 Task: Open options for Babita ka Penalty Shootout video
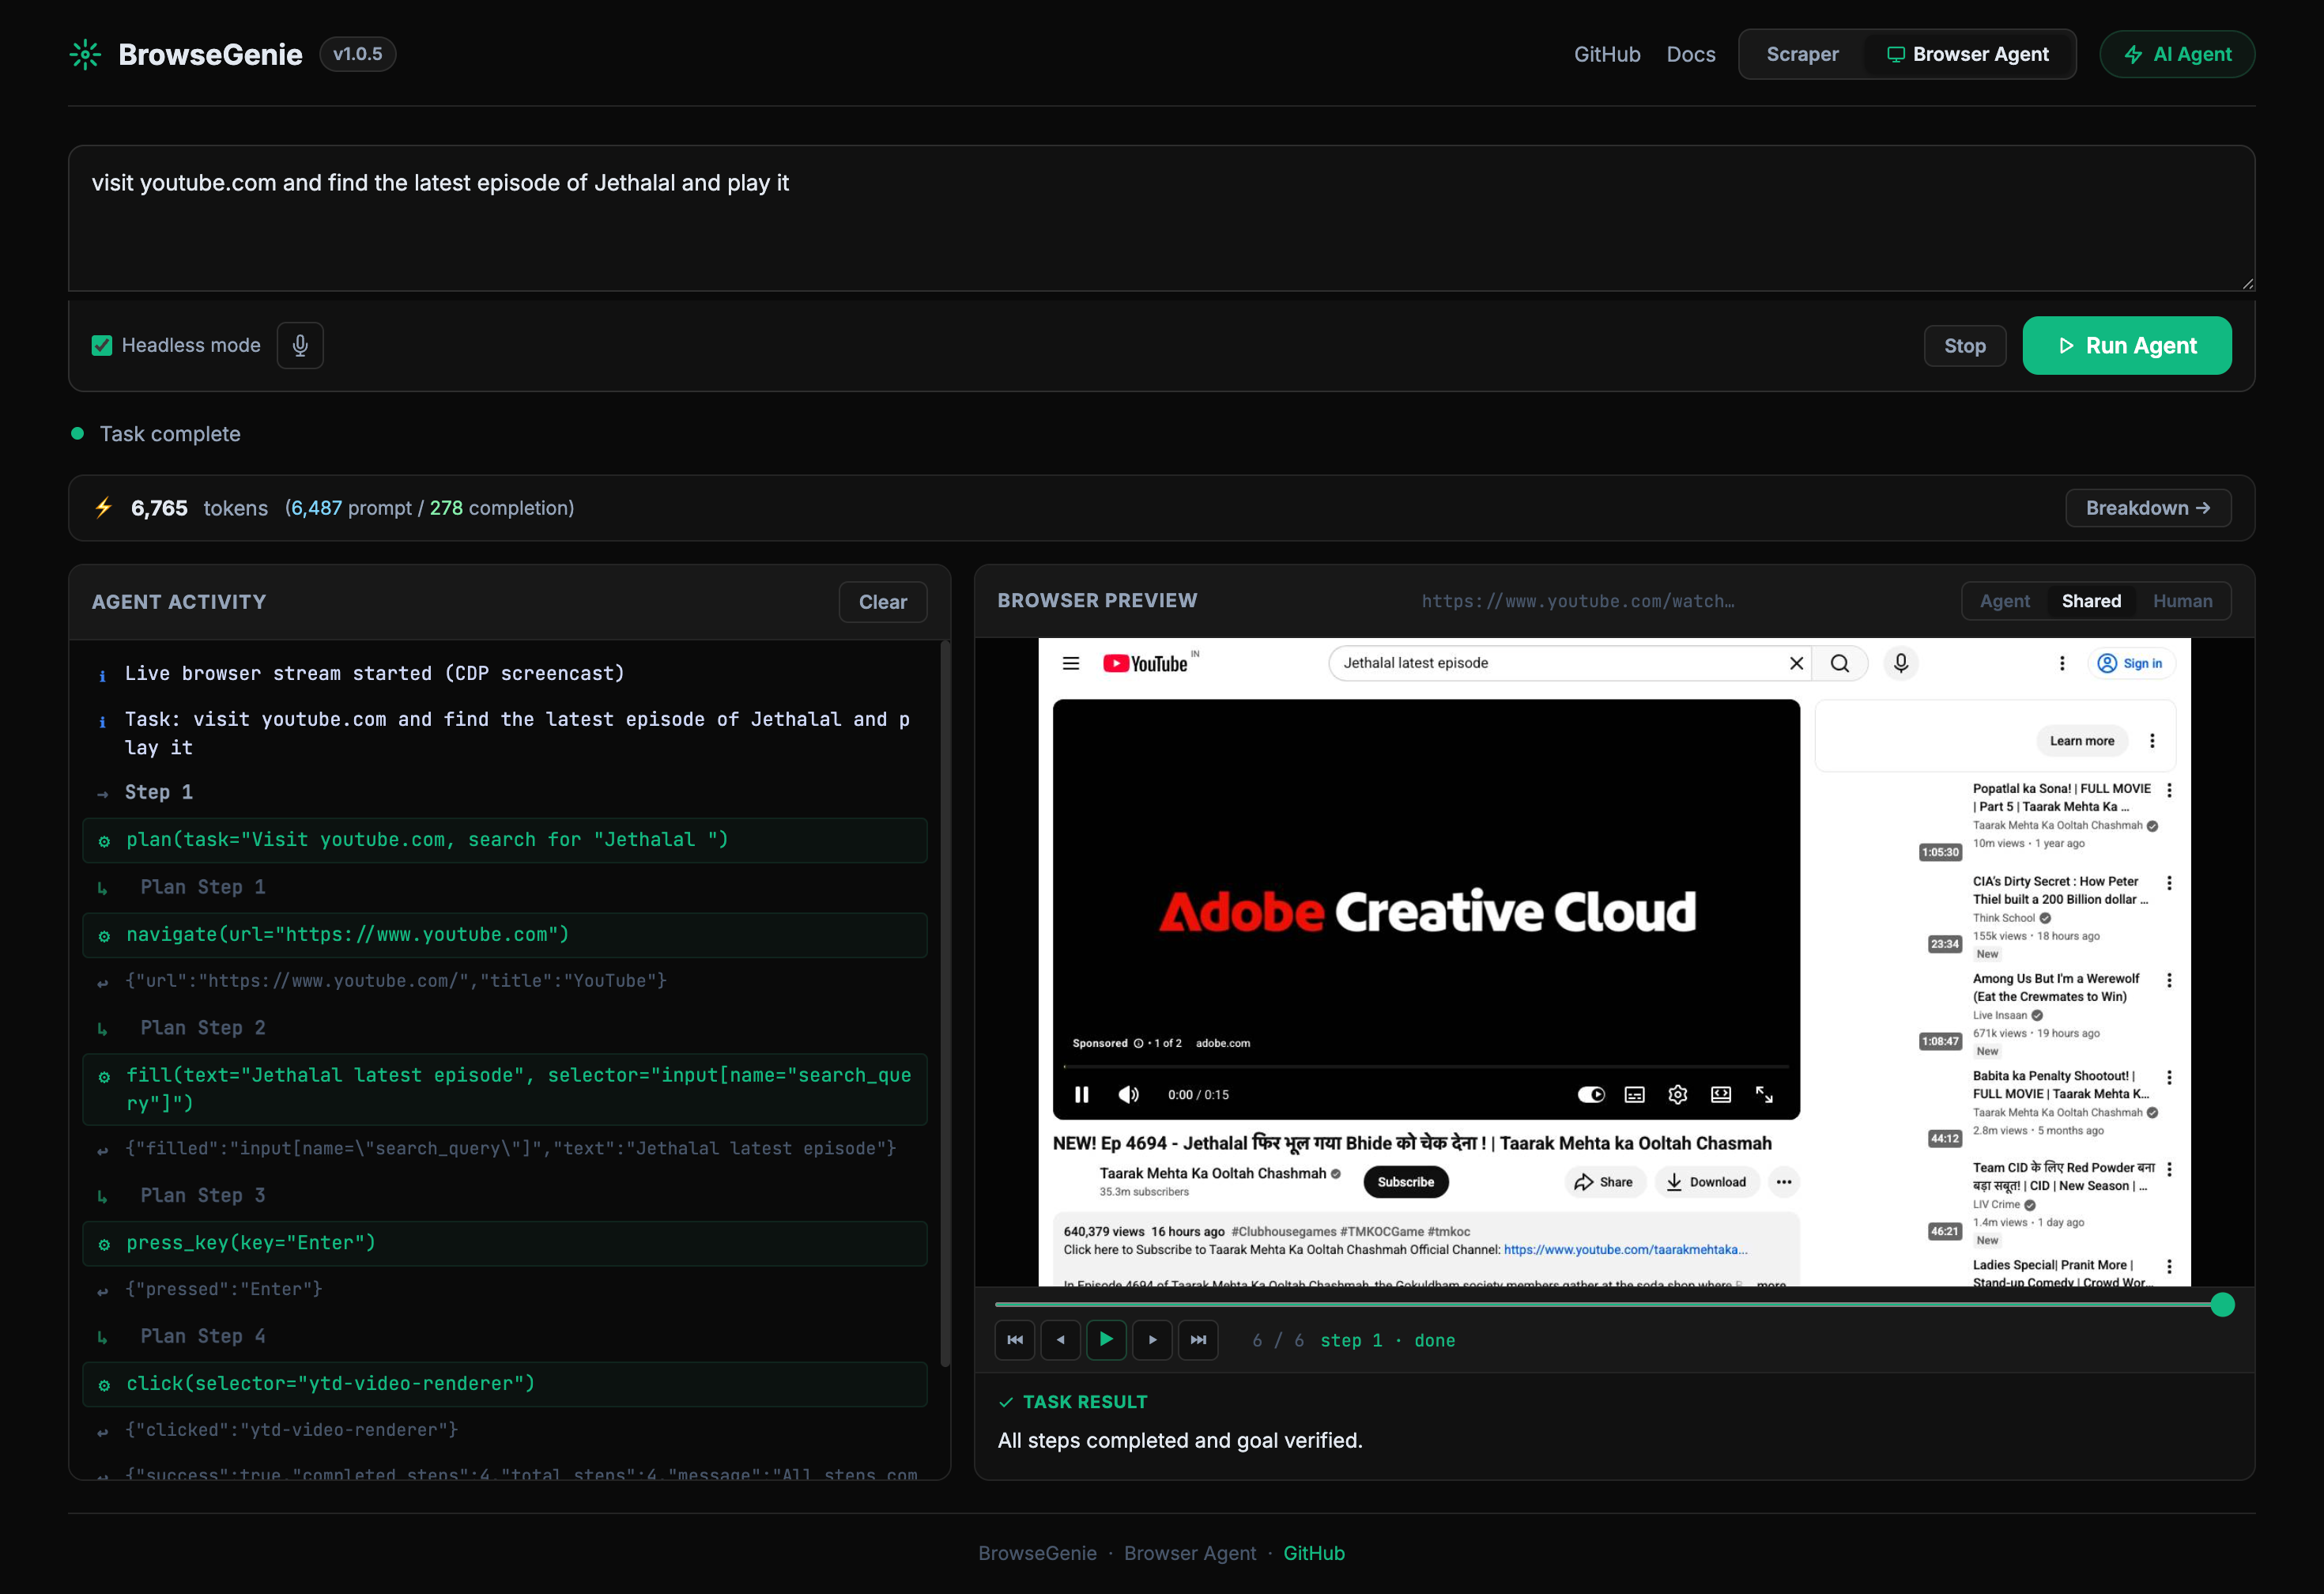click(x=2168, y=1077)
